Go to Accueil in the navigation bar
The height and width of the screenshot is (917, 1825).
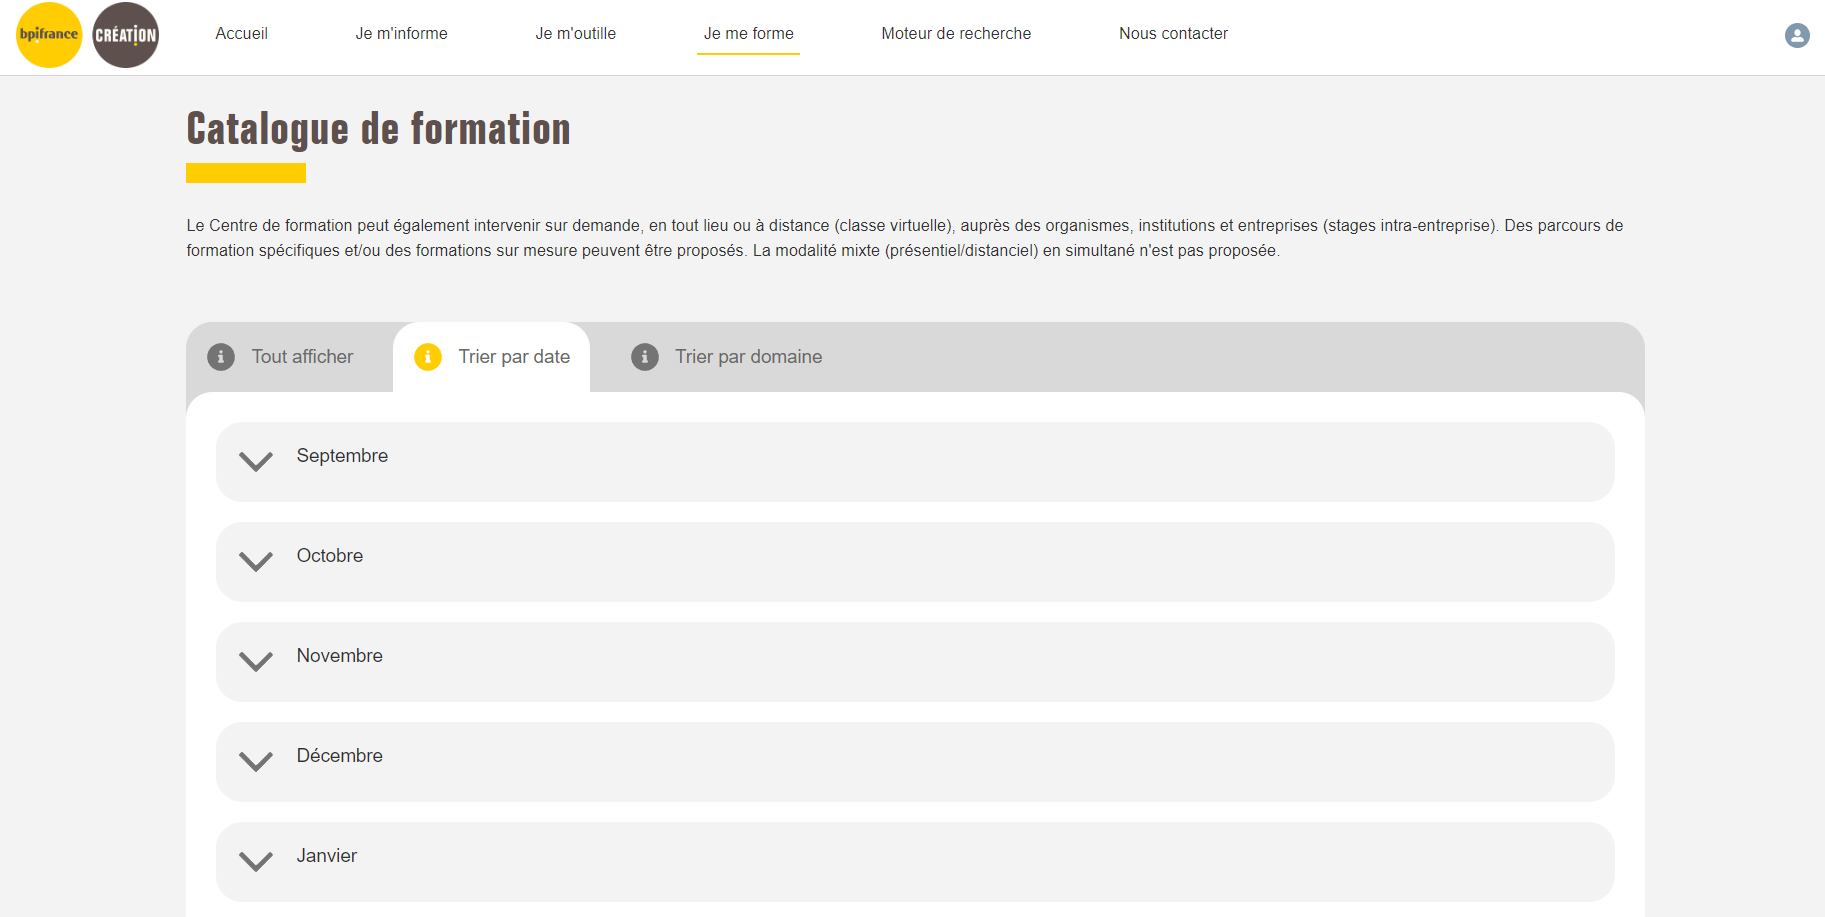242,34
